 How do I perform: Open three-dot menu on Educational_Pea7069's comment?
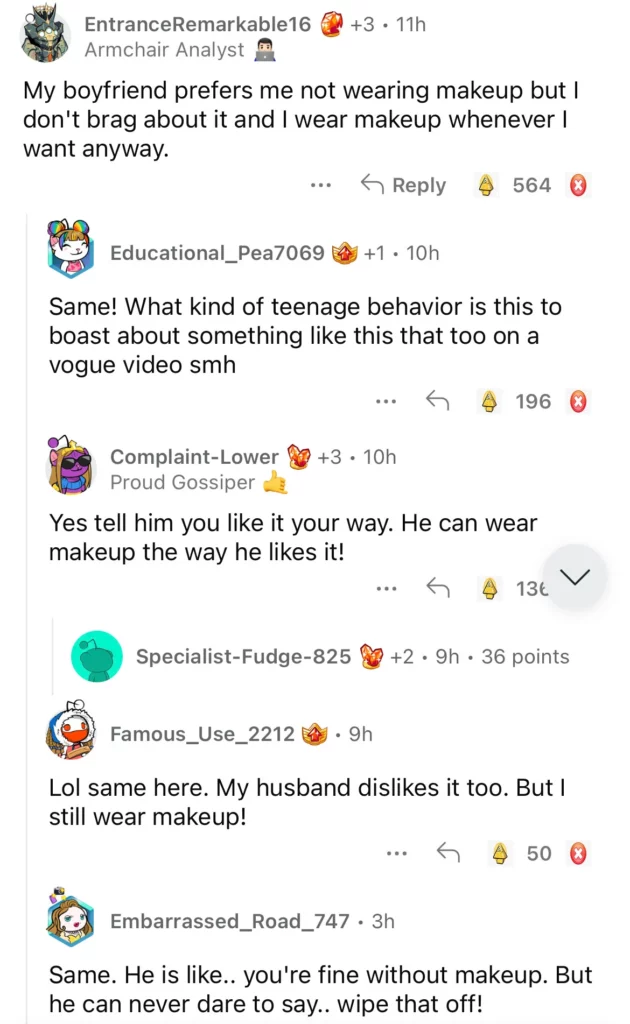coord(386,401)
